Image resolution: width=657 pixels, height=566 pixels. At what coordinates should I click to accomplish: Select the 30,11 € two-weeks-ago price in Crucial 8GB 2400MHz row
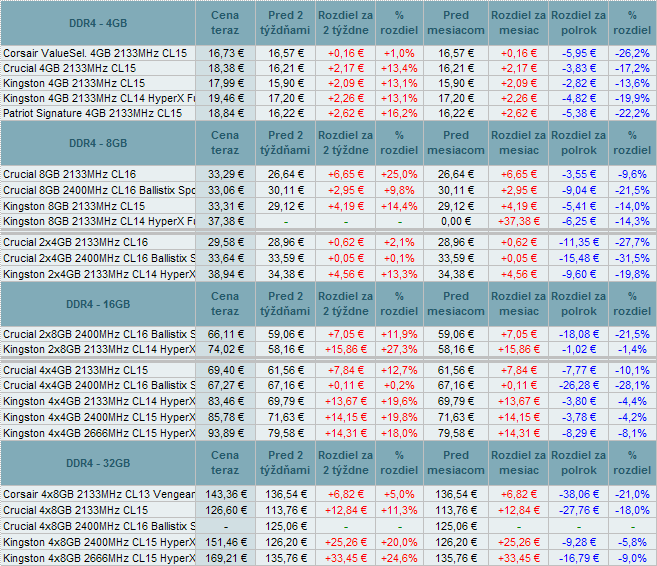coord(285,190)
